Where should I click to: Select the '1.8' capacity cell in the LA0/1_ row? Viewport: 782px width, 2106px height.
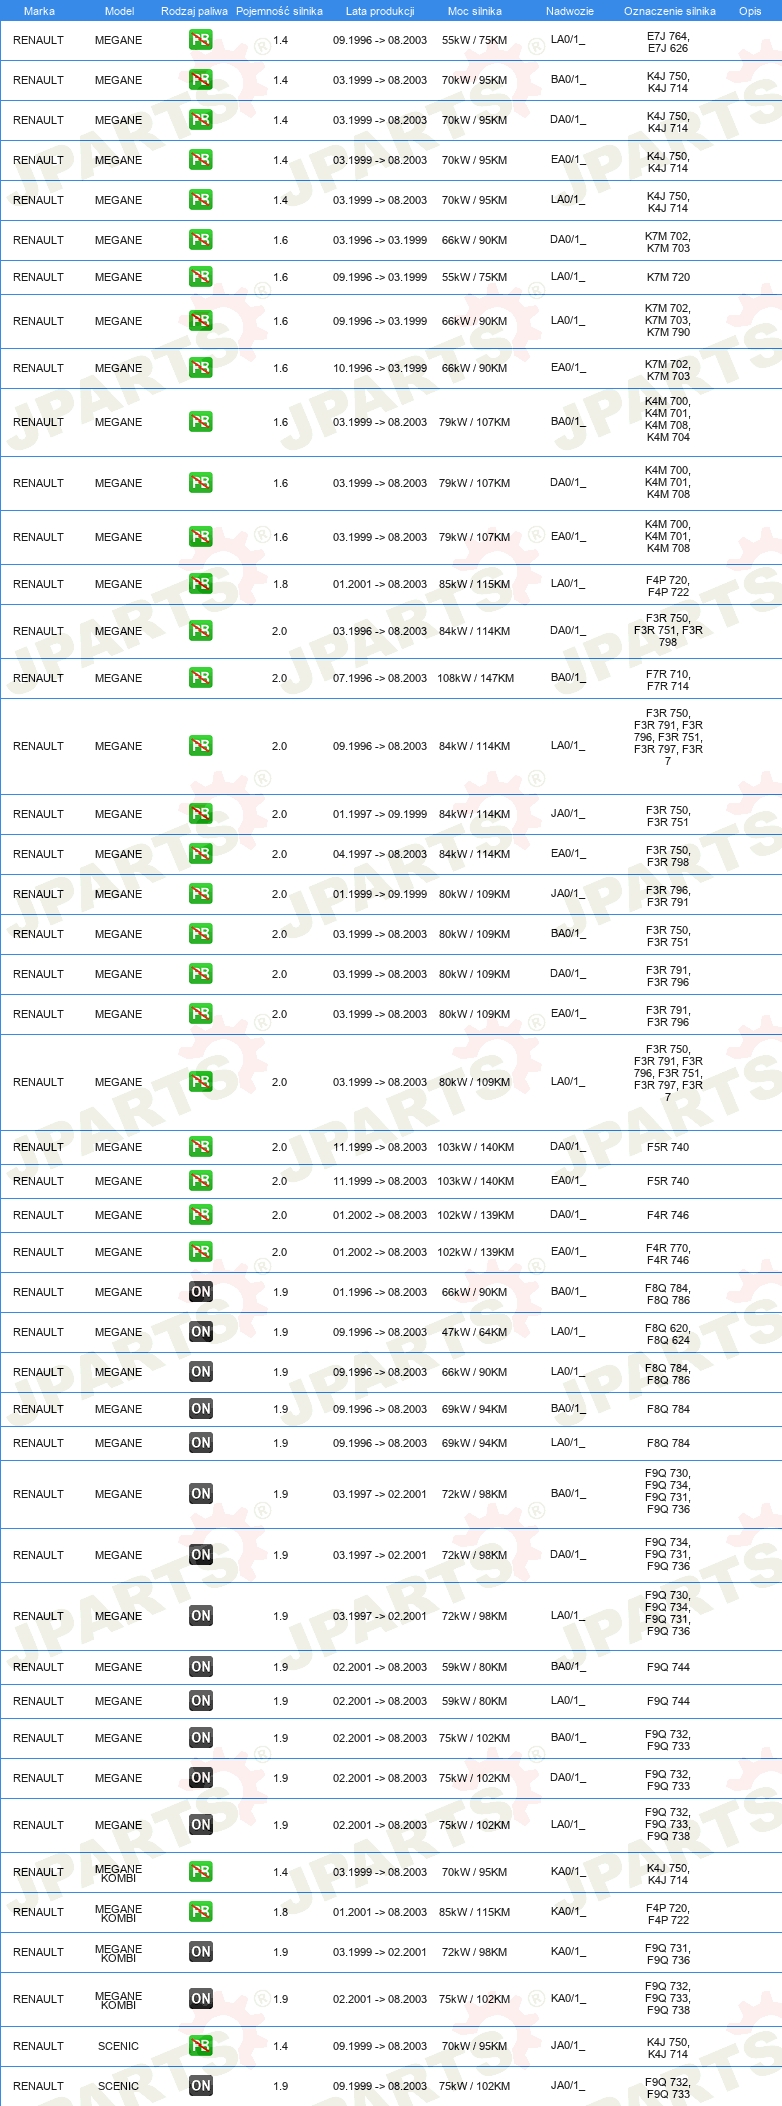tap(280, 584)
